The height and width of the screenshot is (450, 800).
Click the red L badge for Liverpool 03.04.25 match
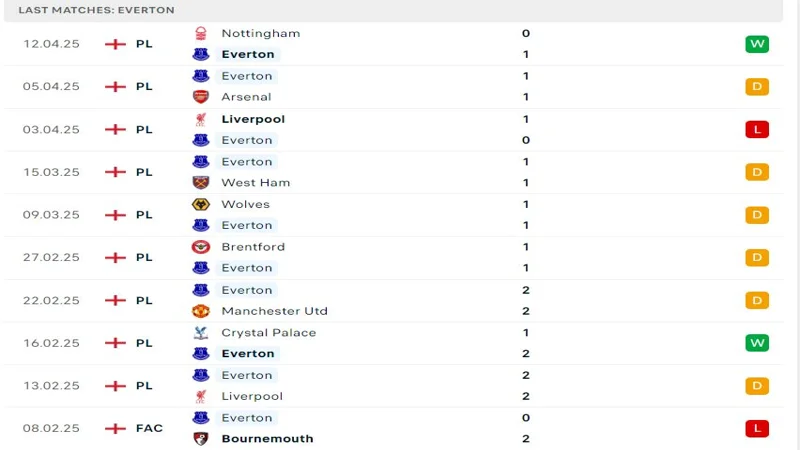pos(757,130)
